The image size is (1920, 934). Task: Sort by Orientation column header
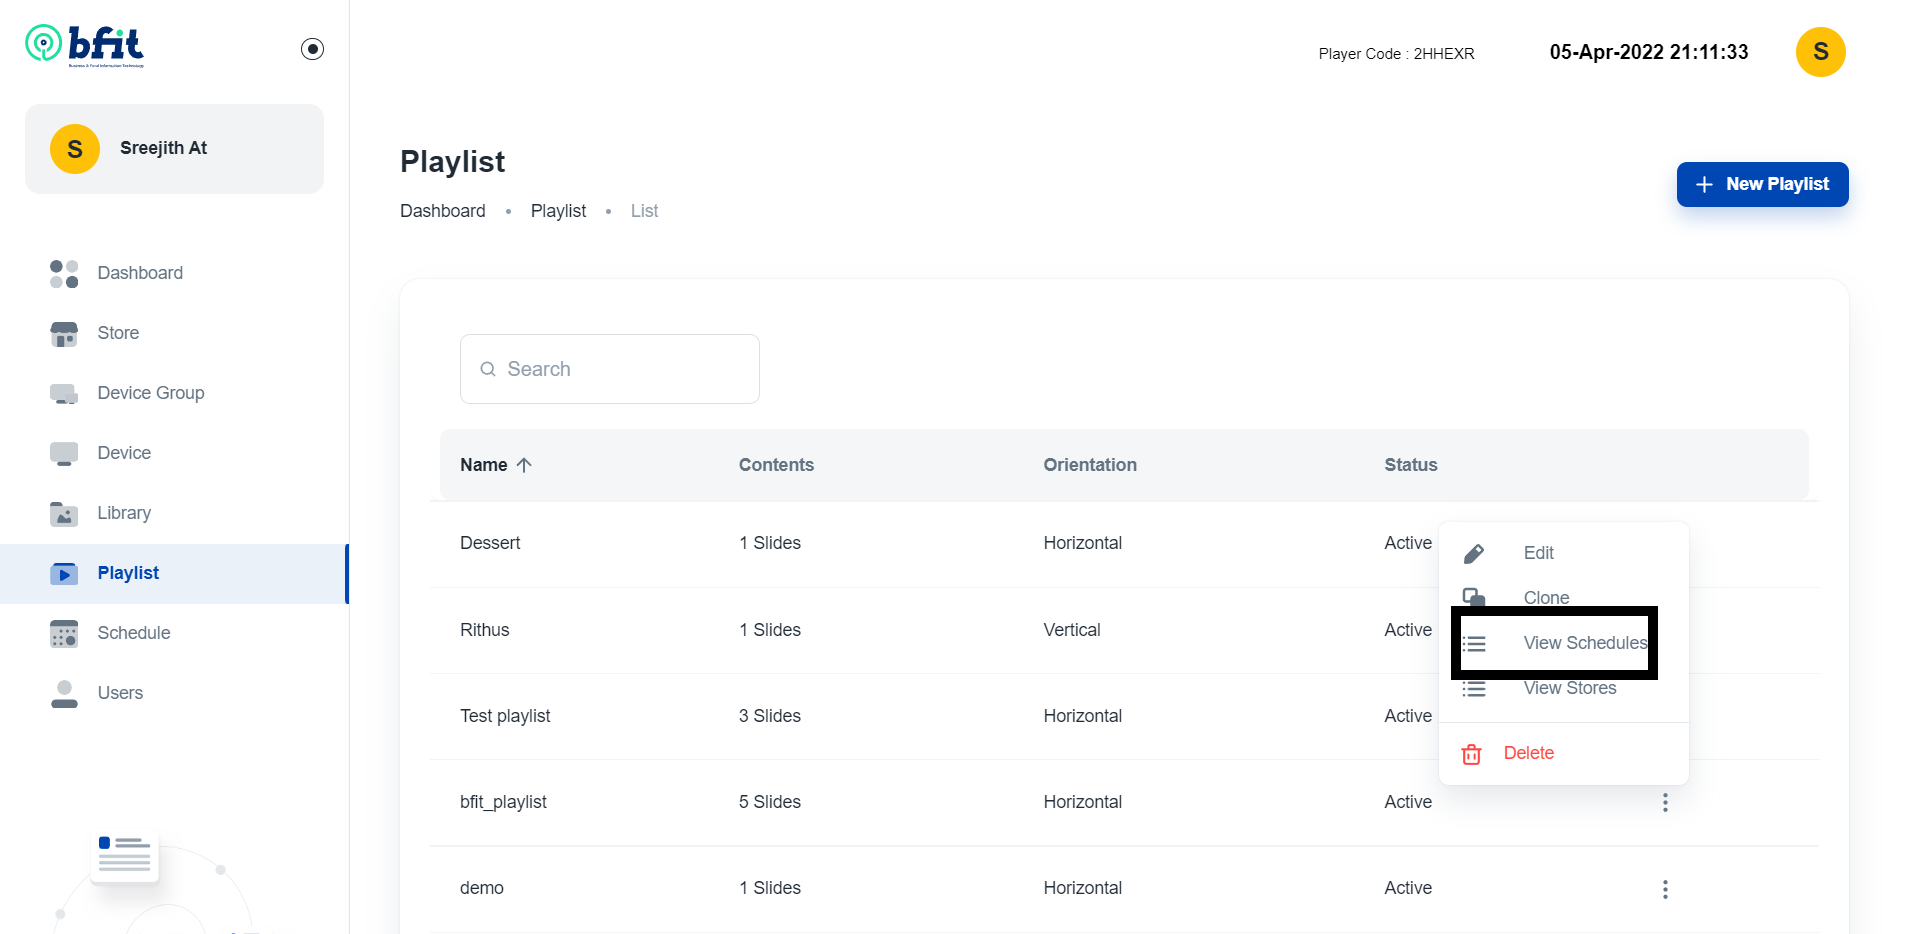(x=1090, y=465)
